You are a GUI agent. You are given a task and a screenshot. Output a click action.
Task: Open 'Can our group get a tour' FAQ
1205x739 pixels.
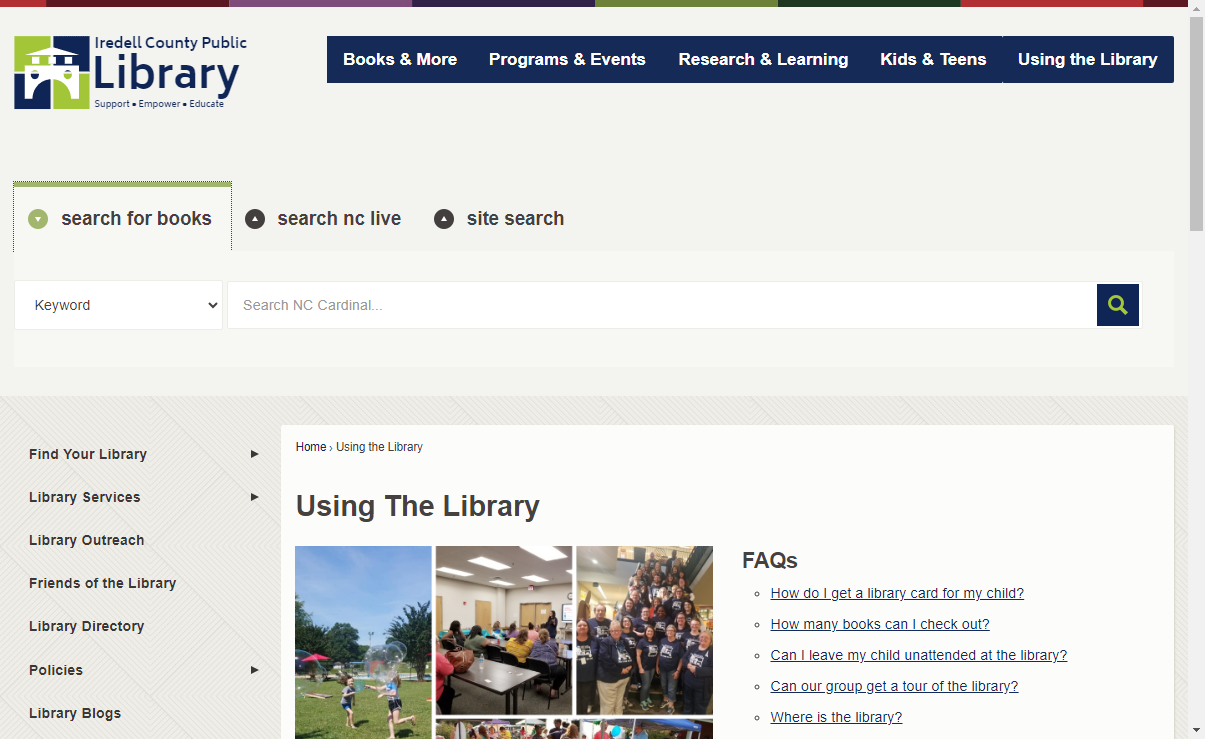click(894, 686)
